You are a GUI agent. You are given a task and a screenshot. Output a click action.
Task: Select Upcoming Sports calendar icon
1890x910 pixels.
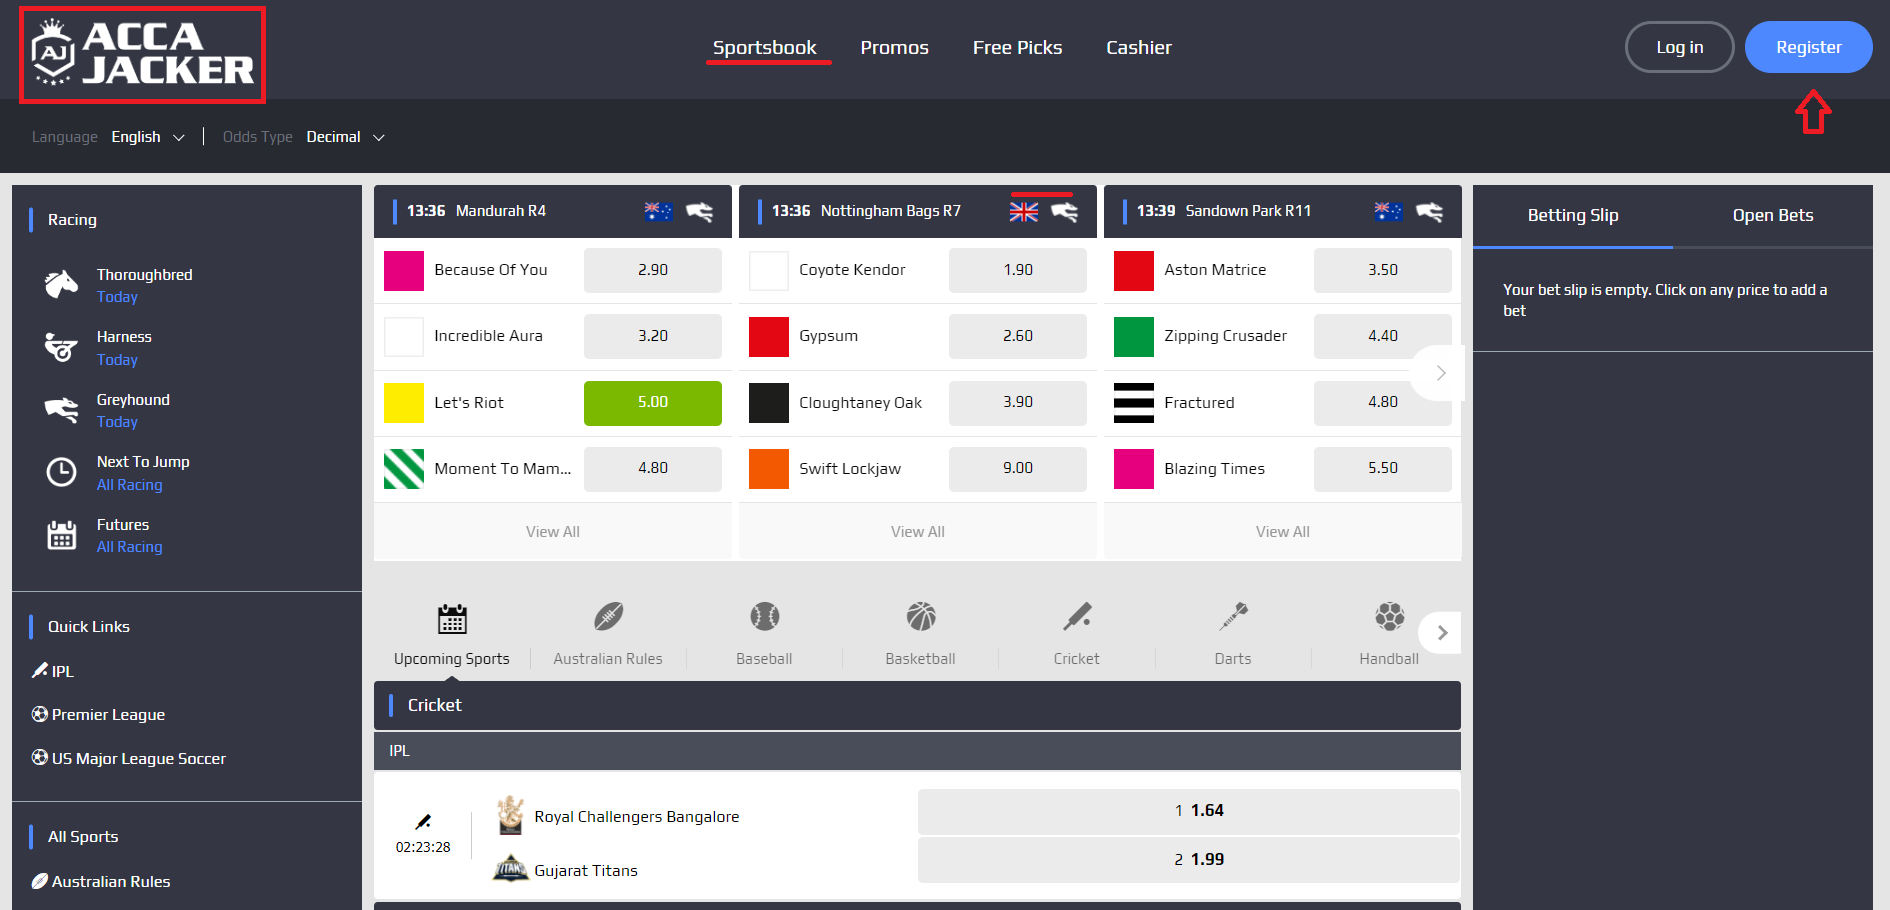(x=452, y=619)
